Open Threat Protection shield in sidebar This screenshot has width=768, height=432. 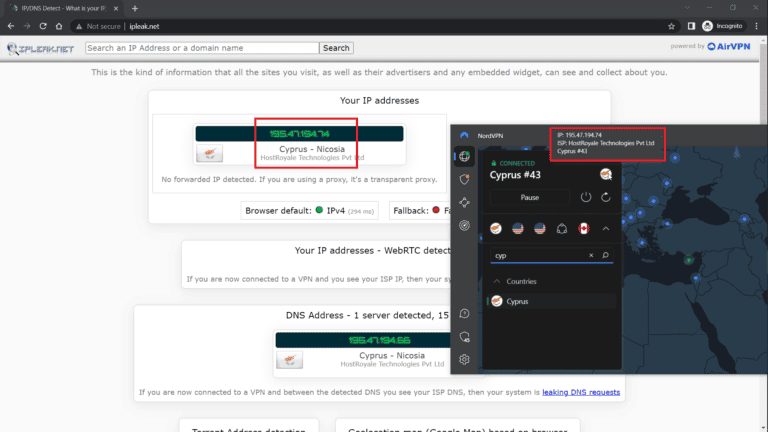pos(464,179)
